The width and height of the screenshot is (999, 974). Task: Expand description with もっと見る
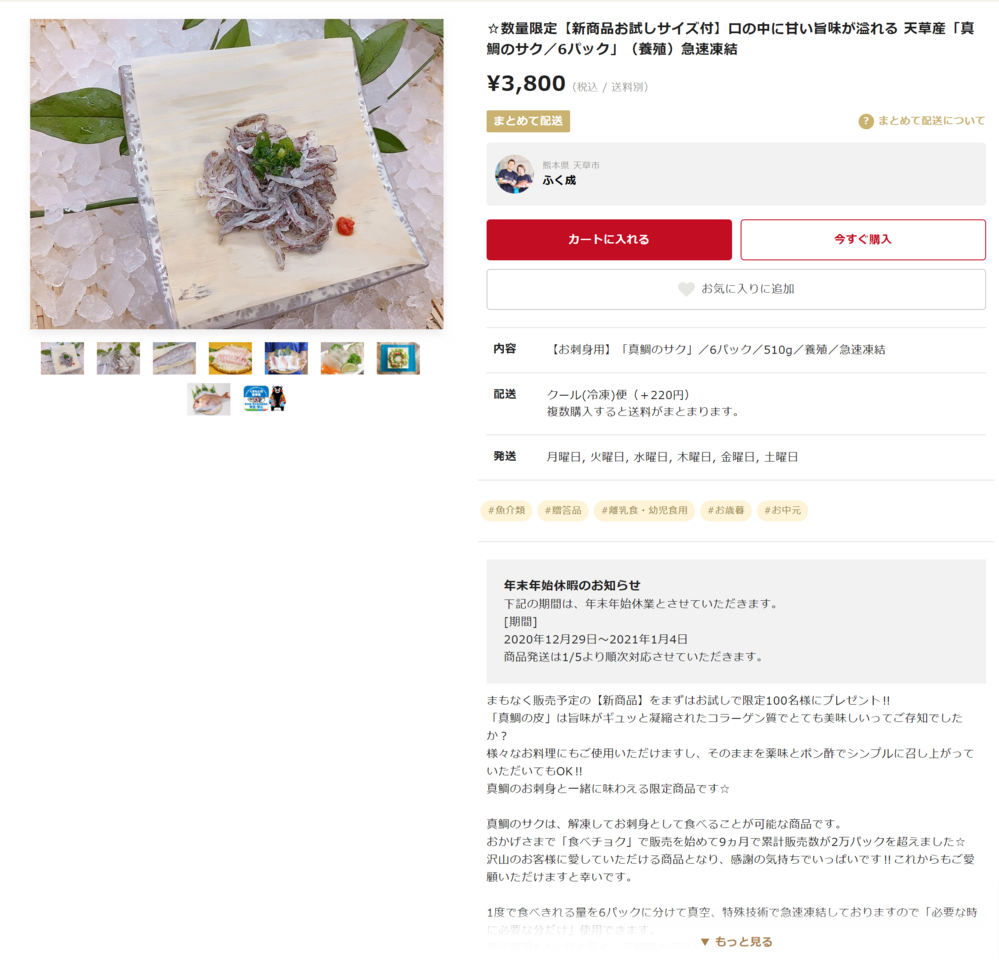click(x=736, y=942)
